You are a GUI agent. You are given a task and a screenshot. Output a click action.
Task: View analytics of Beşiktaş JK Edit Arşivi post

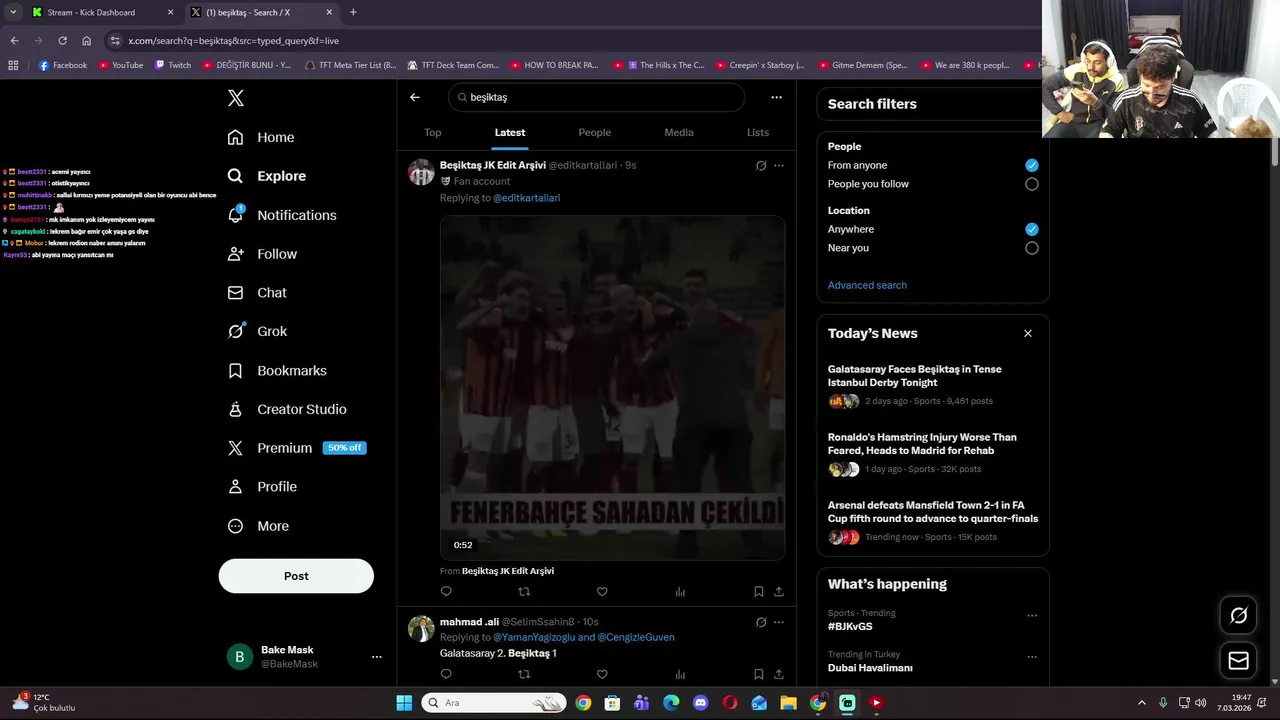[680, 591]
